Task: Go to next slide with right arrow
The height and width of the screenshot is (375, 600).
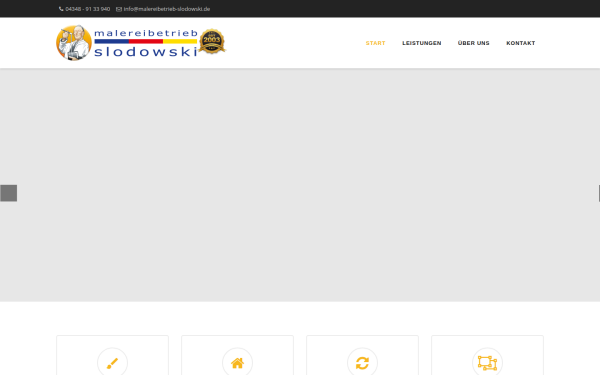Action: coord(599,193)
